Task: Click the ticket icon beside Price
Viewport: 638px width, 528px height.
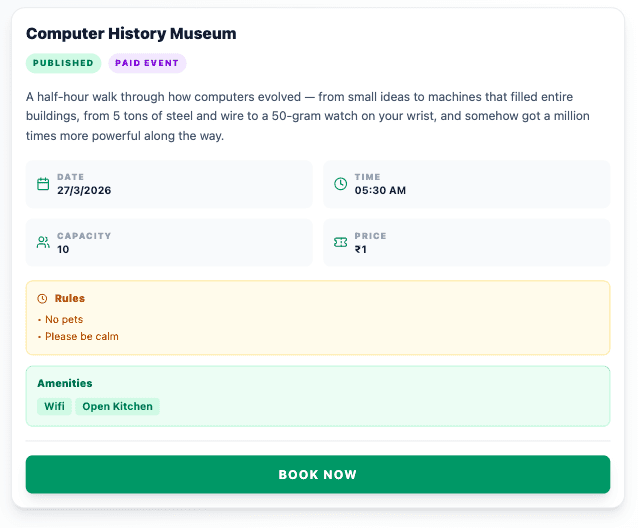Action: 340,242
